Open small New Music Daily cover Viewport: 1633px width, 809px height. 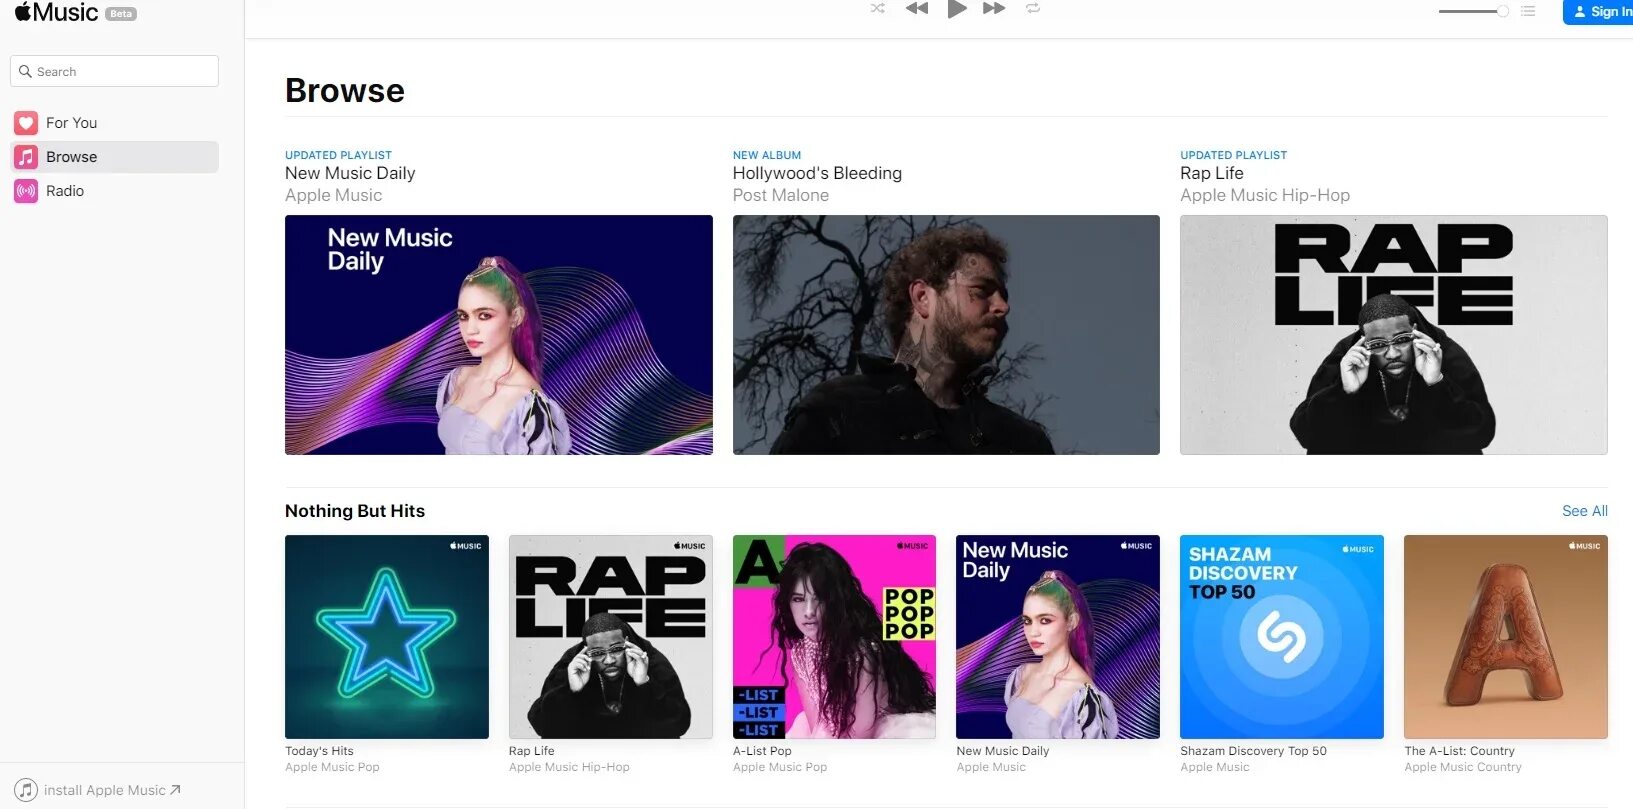pyautogui.click(x=1058, y=637)
